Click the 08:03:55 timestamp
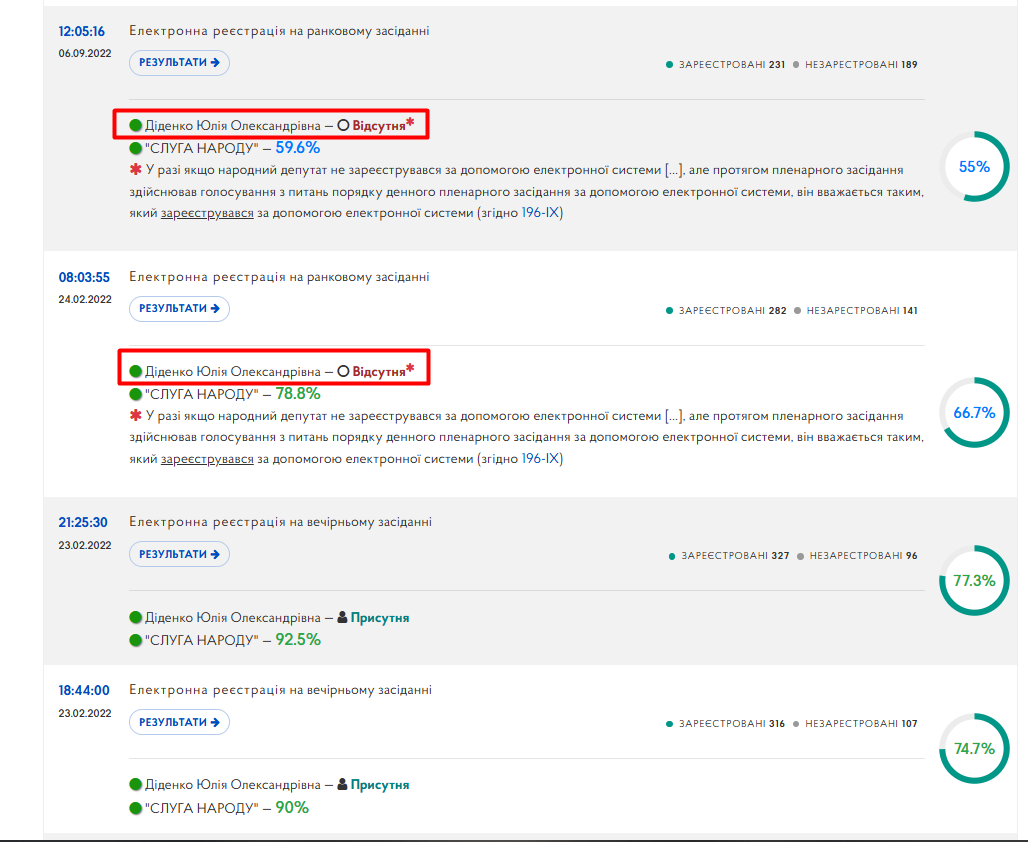Viewport: 1028px width, 842px height. (x=84, y=277)
